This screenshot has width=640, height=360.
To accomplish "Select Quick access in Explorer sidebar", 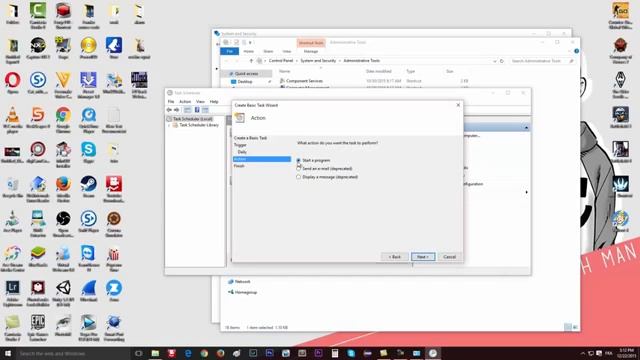I will [246, 73].
